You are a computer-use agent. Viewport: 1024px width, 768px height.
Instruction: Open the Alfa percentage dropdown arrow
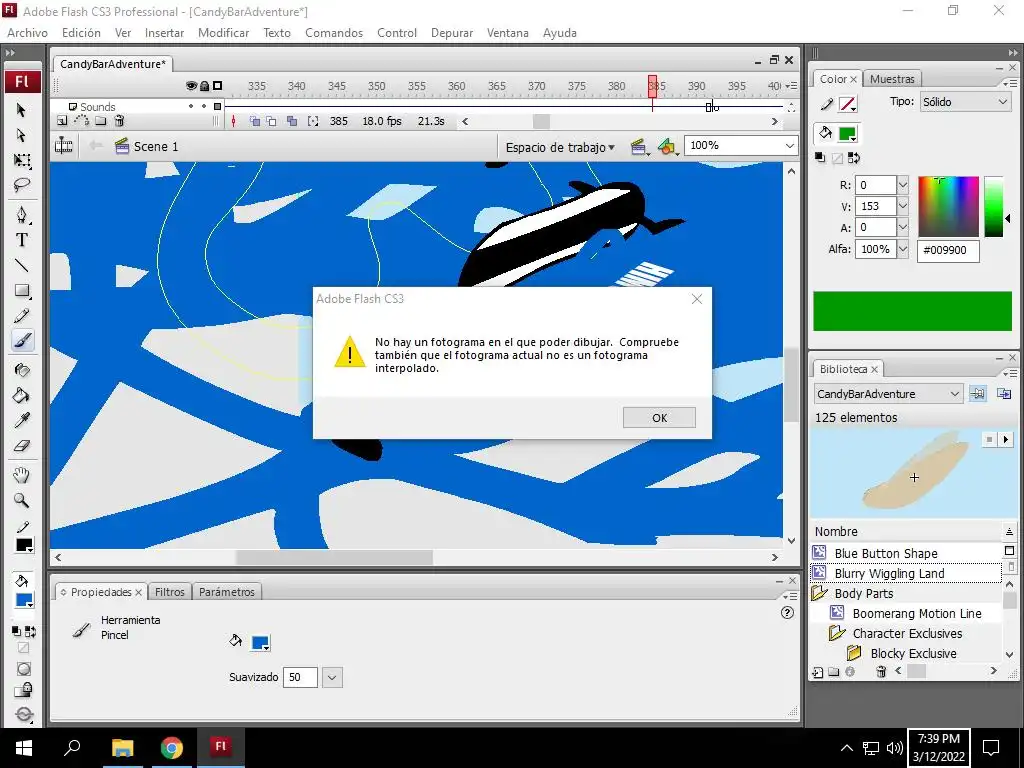(x=903, y=249)
